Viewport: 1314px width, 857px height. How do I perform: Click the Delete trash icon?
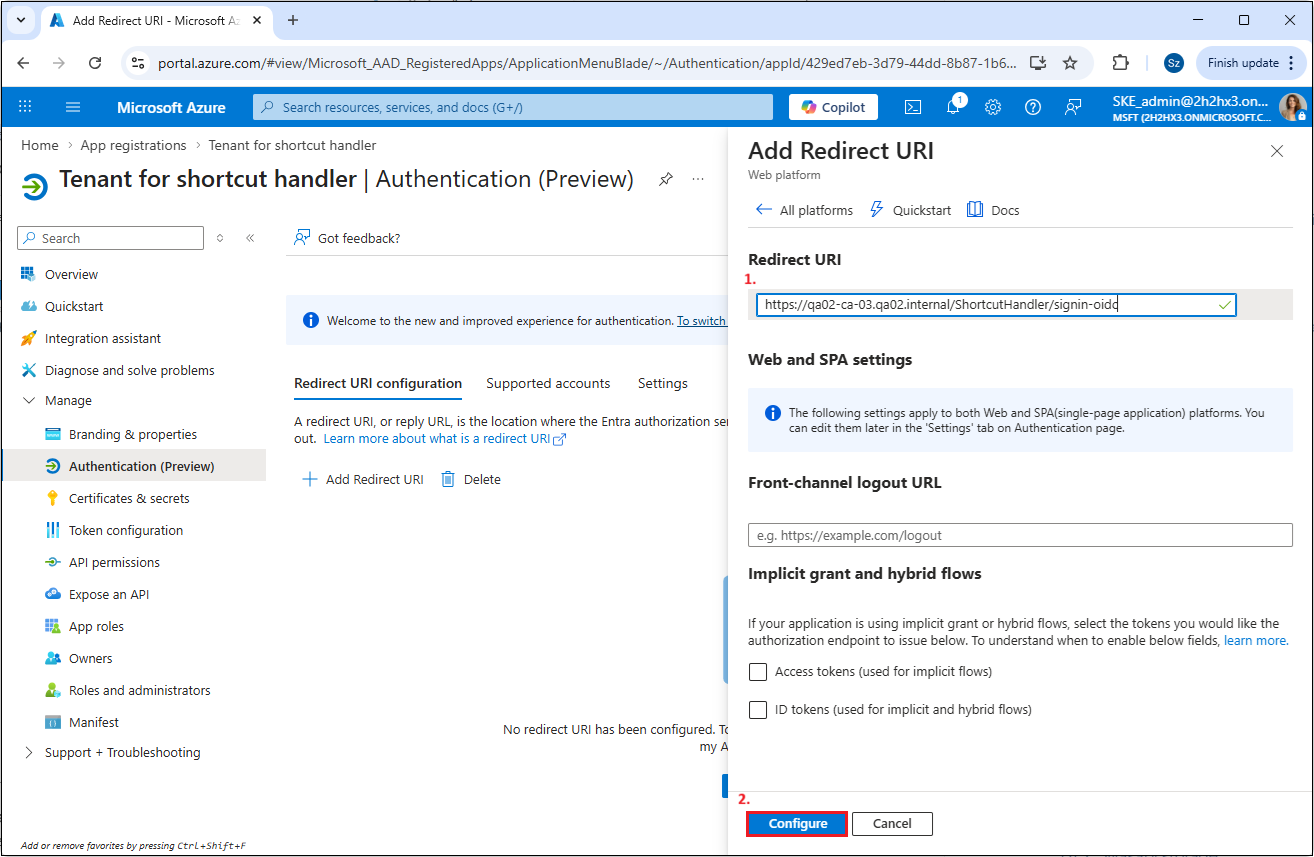pyautogui.click(x=449, y=479)
